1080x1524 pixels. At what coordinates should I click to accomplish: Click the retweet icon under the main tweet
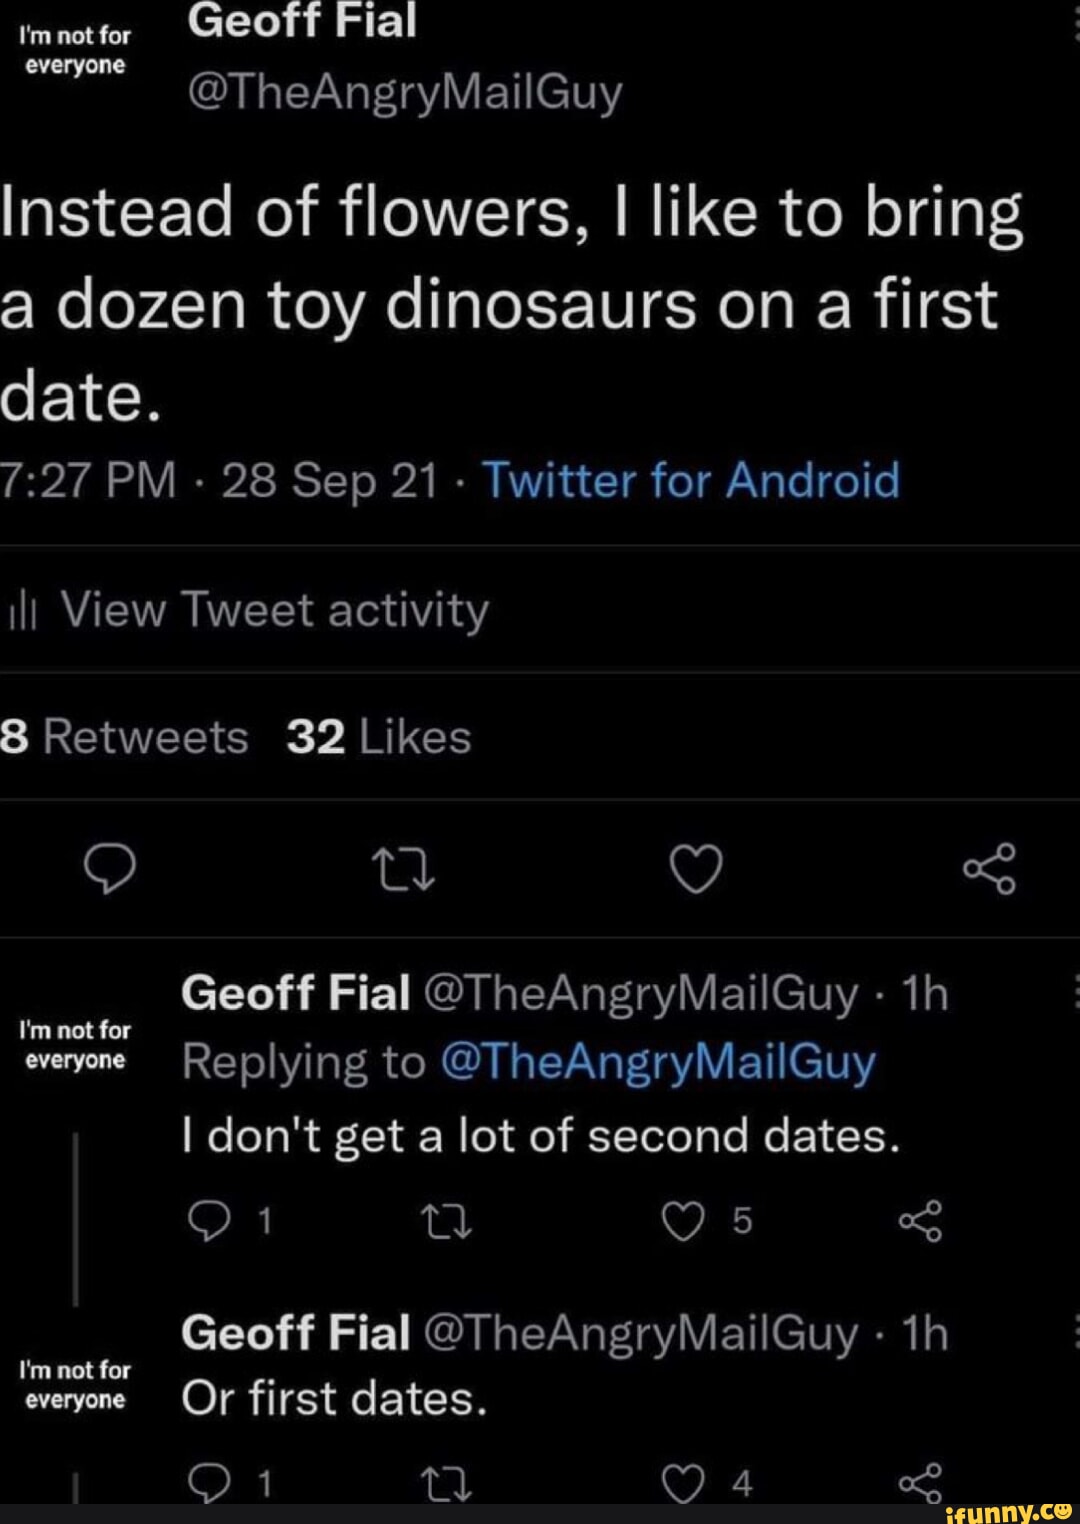[x=404, y=868]
